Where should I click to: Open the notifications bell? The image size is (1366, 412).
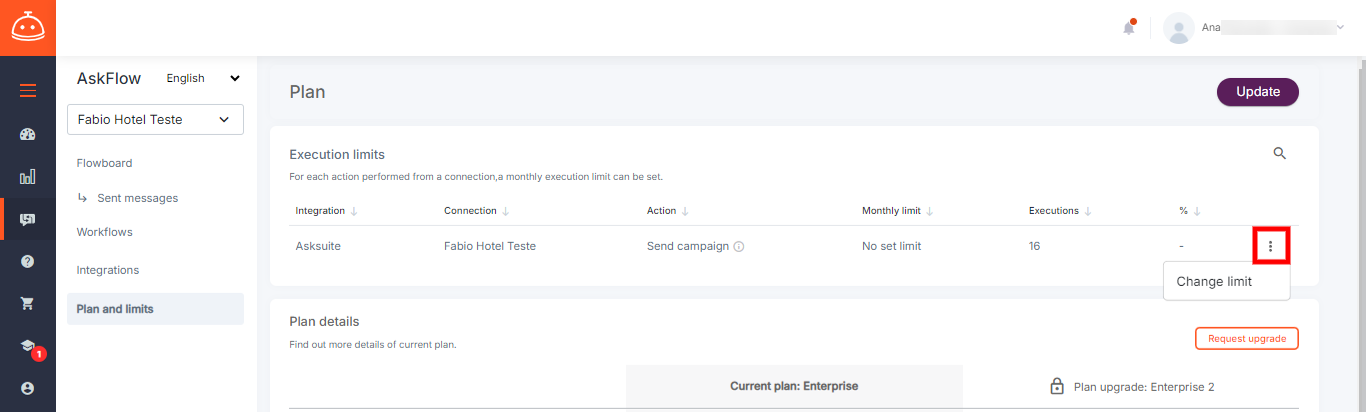click(x=1129, y=27)
